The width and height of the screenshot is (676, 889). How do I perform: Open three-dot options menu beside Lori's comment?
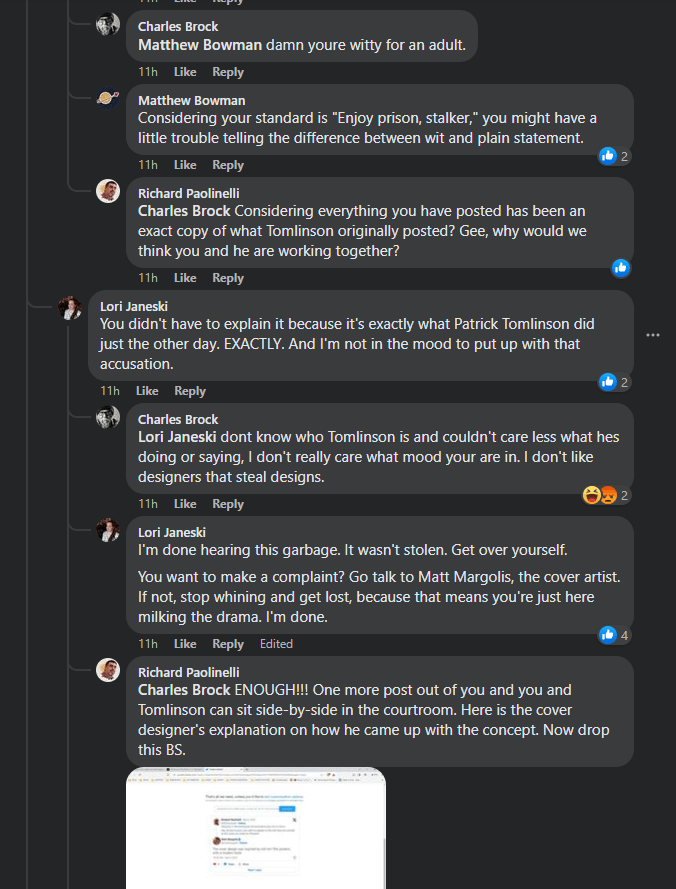[x=653, y=335]
